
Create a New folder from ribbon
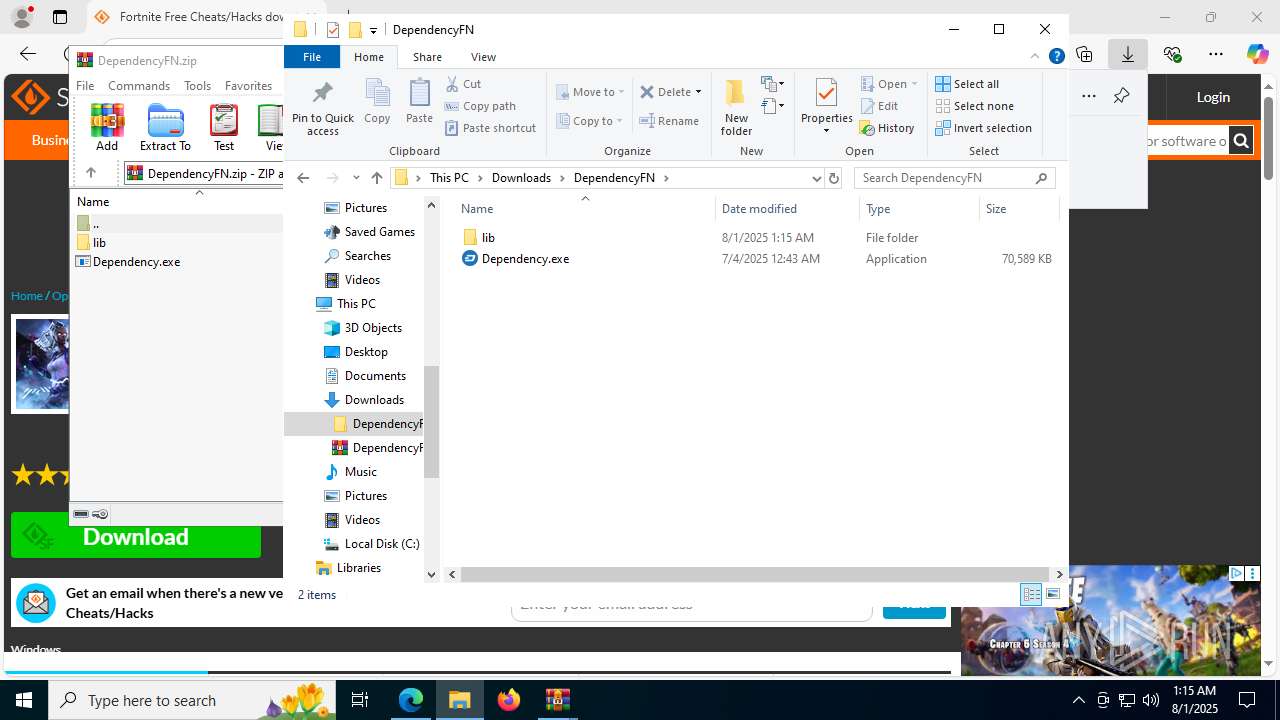pos(736,108)
